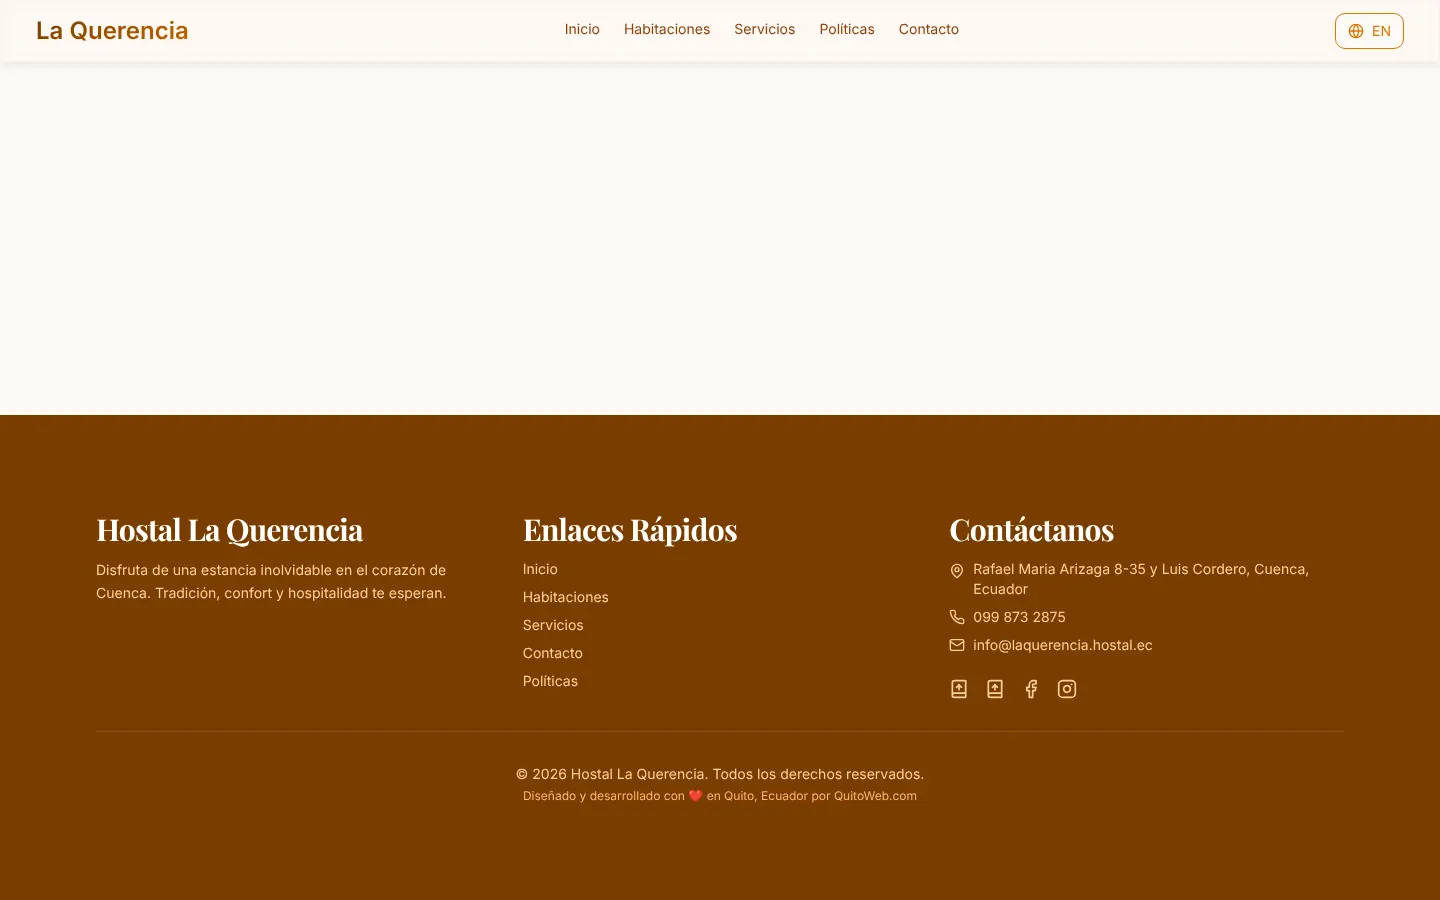Viewport: 1440px width, 900px height.
Task: Switch the site language to EN
Action: click(x=1369, y=31)
